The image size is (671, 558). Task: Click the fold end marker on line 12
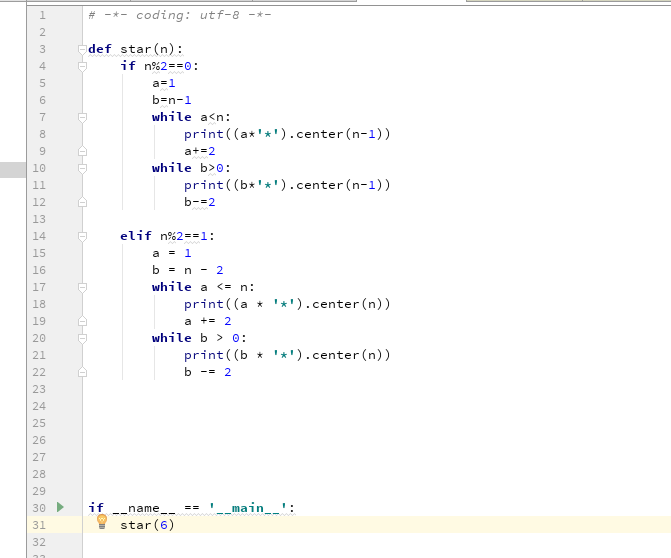(83, 202)
